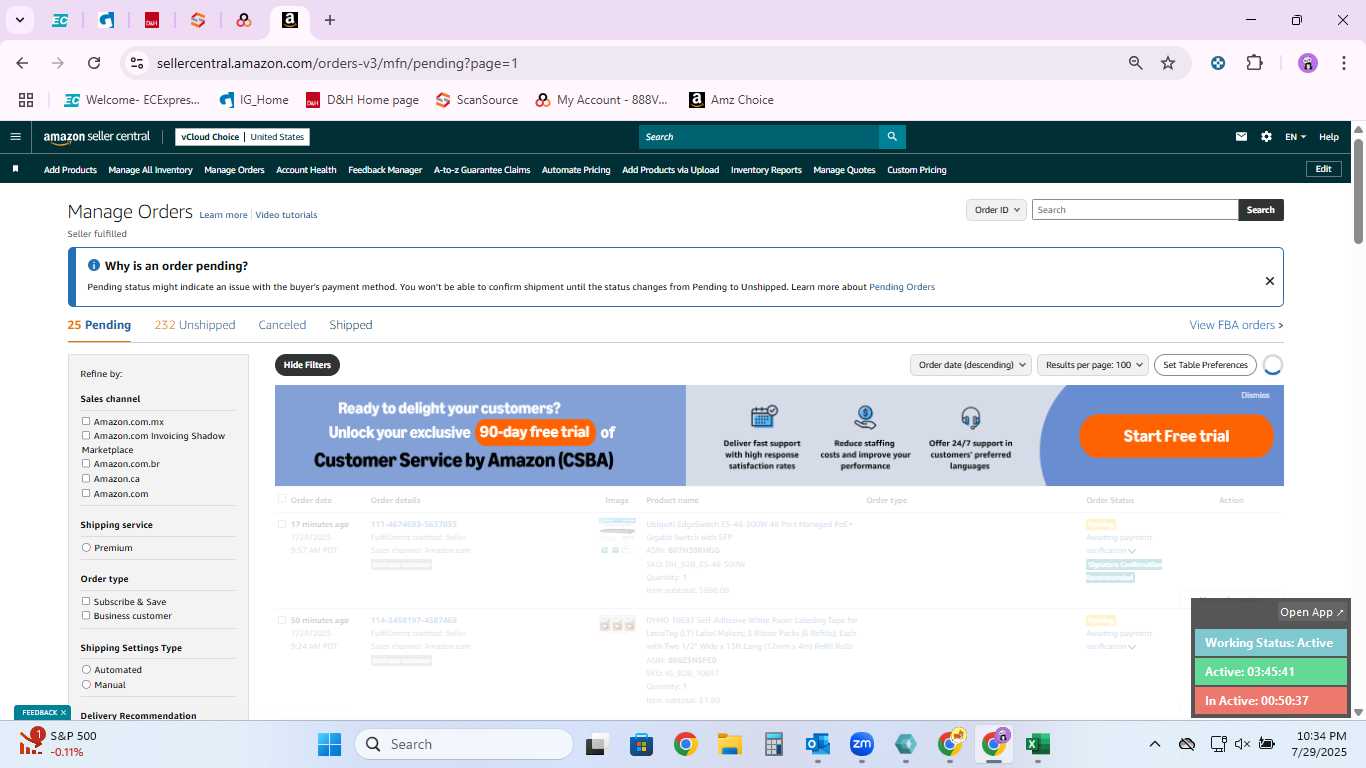Click the Open App overlay button
This screenshot has width=1366, height=768.
coord(1313,612)
